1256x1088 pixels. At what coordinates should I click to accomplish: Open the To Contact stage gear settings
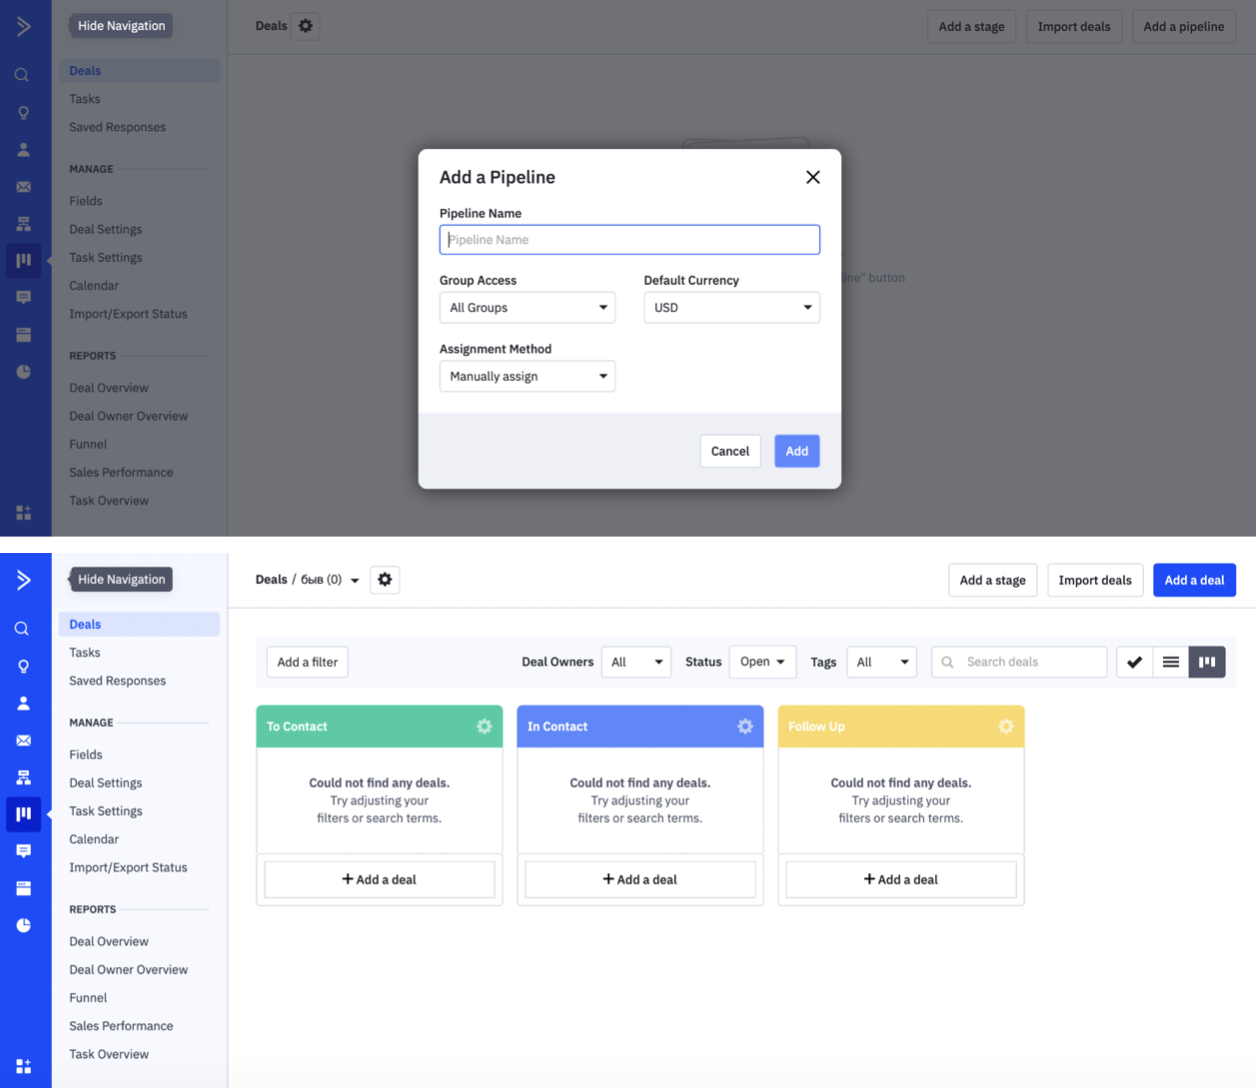tap(484, 727)
